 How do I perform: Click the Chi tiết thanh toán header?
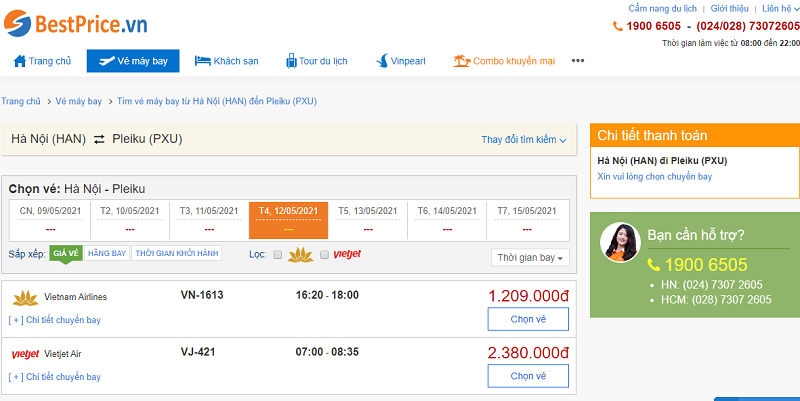(695, 136)
